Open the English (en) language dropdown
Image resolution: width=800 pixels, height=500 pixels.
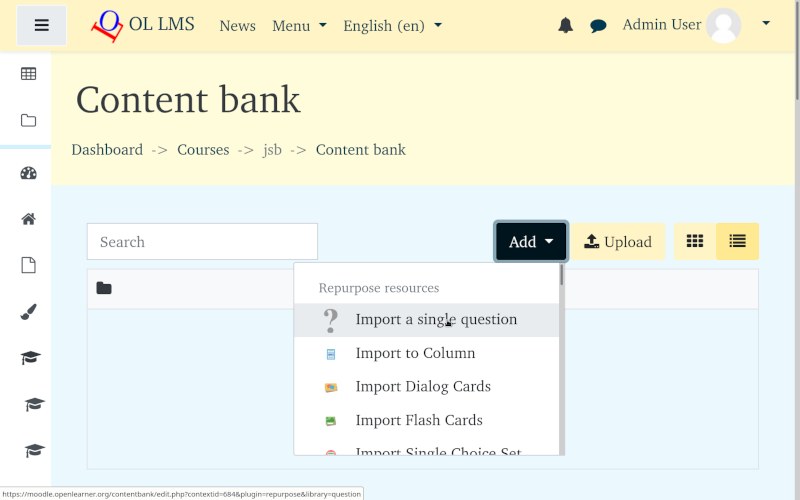392,26
